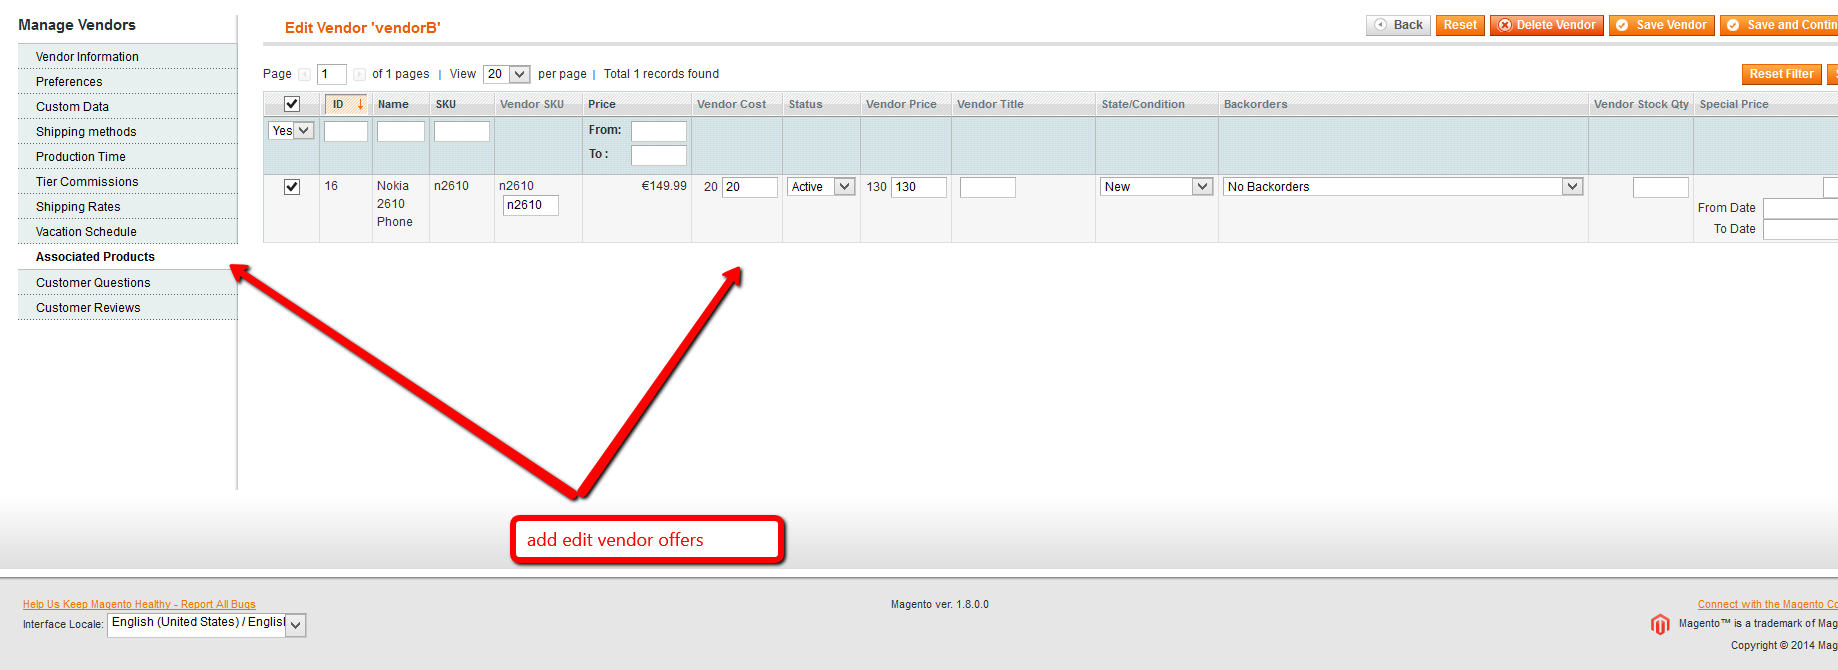Click the Vendor SKU n2610 input field

(x=531, y=205)
